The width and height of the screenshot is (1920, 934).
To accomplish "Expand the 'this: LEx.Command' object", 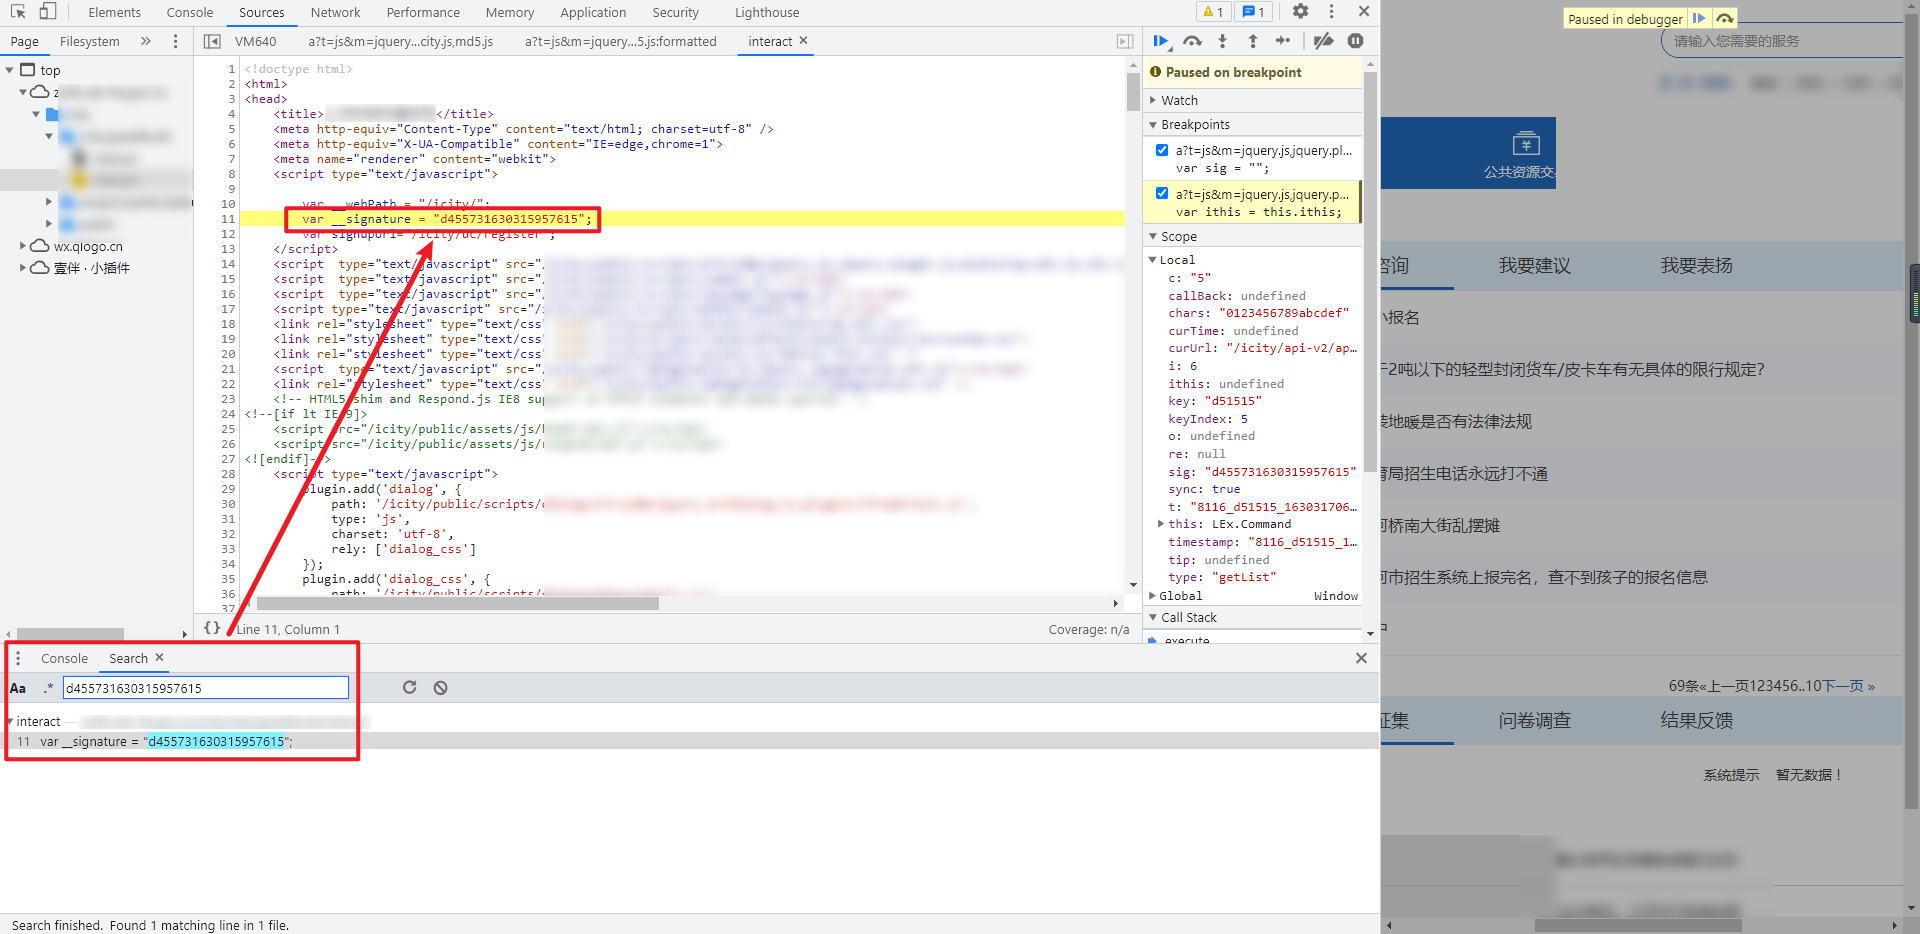I will tap(1161, 523).
